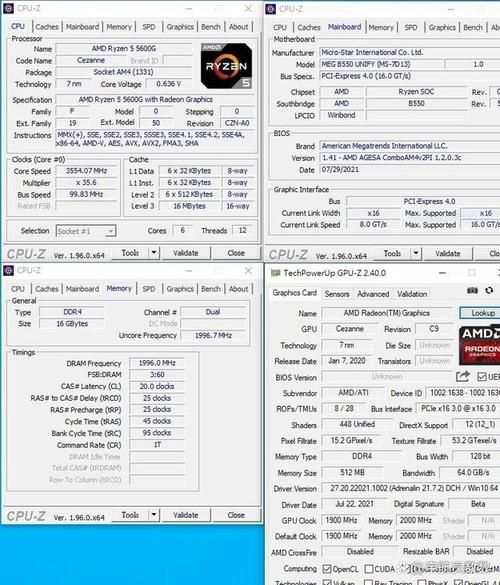Open the Validation tab in GPU-Z
The height and width of the screenshot is (585, 500).
click(412, 294)
